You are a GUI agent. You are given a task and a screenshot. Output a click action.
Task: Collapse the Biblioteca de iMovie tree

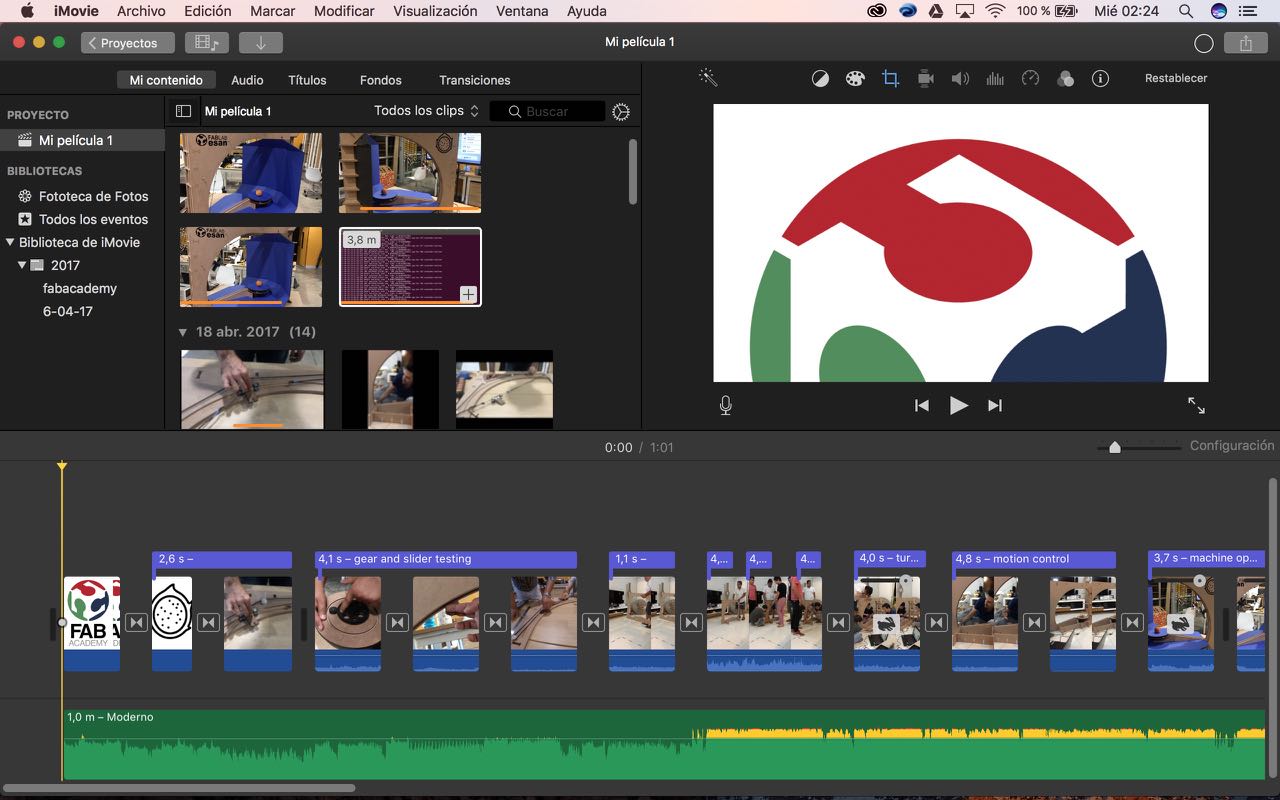pyautogui.click(x=10, y=242)
